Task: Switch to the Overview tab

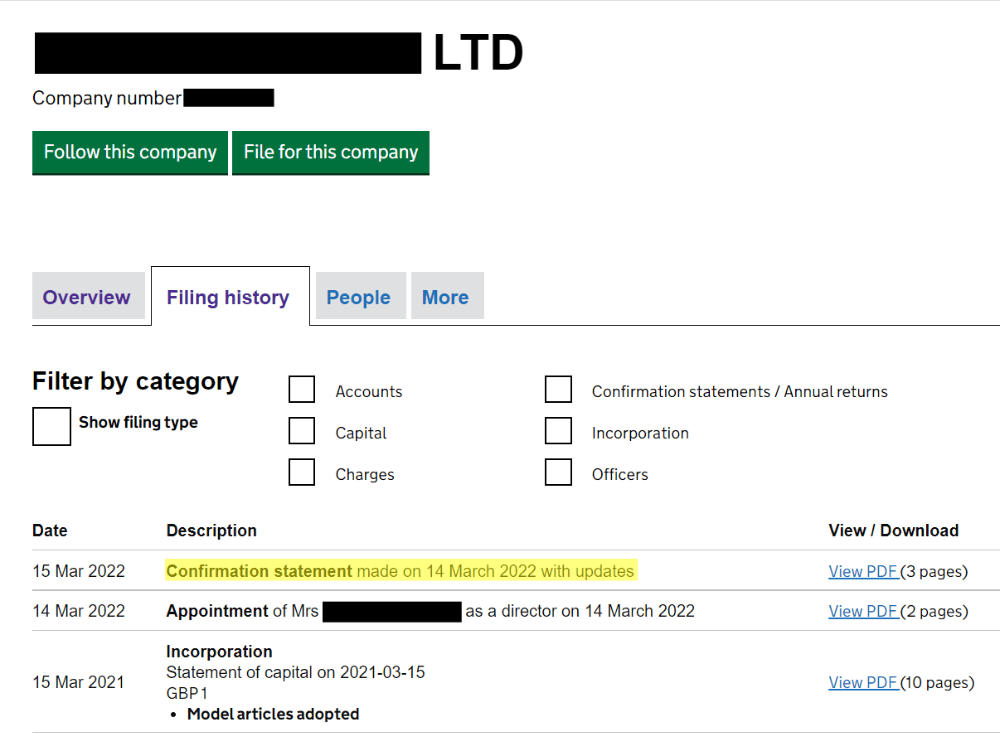Action: tap(87, 297)
